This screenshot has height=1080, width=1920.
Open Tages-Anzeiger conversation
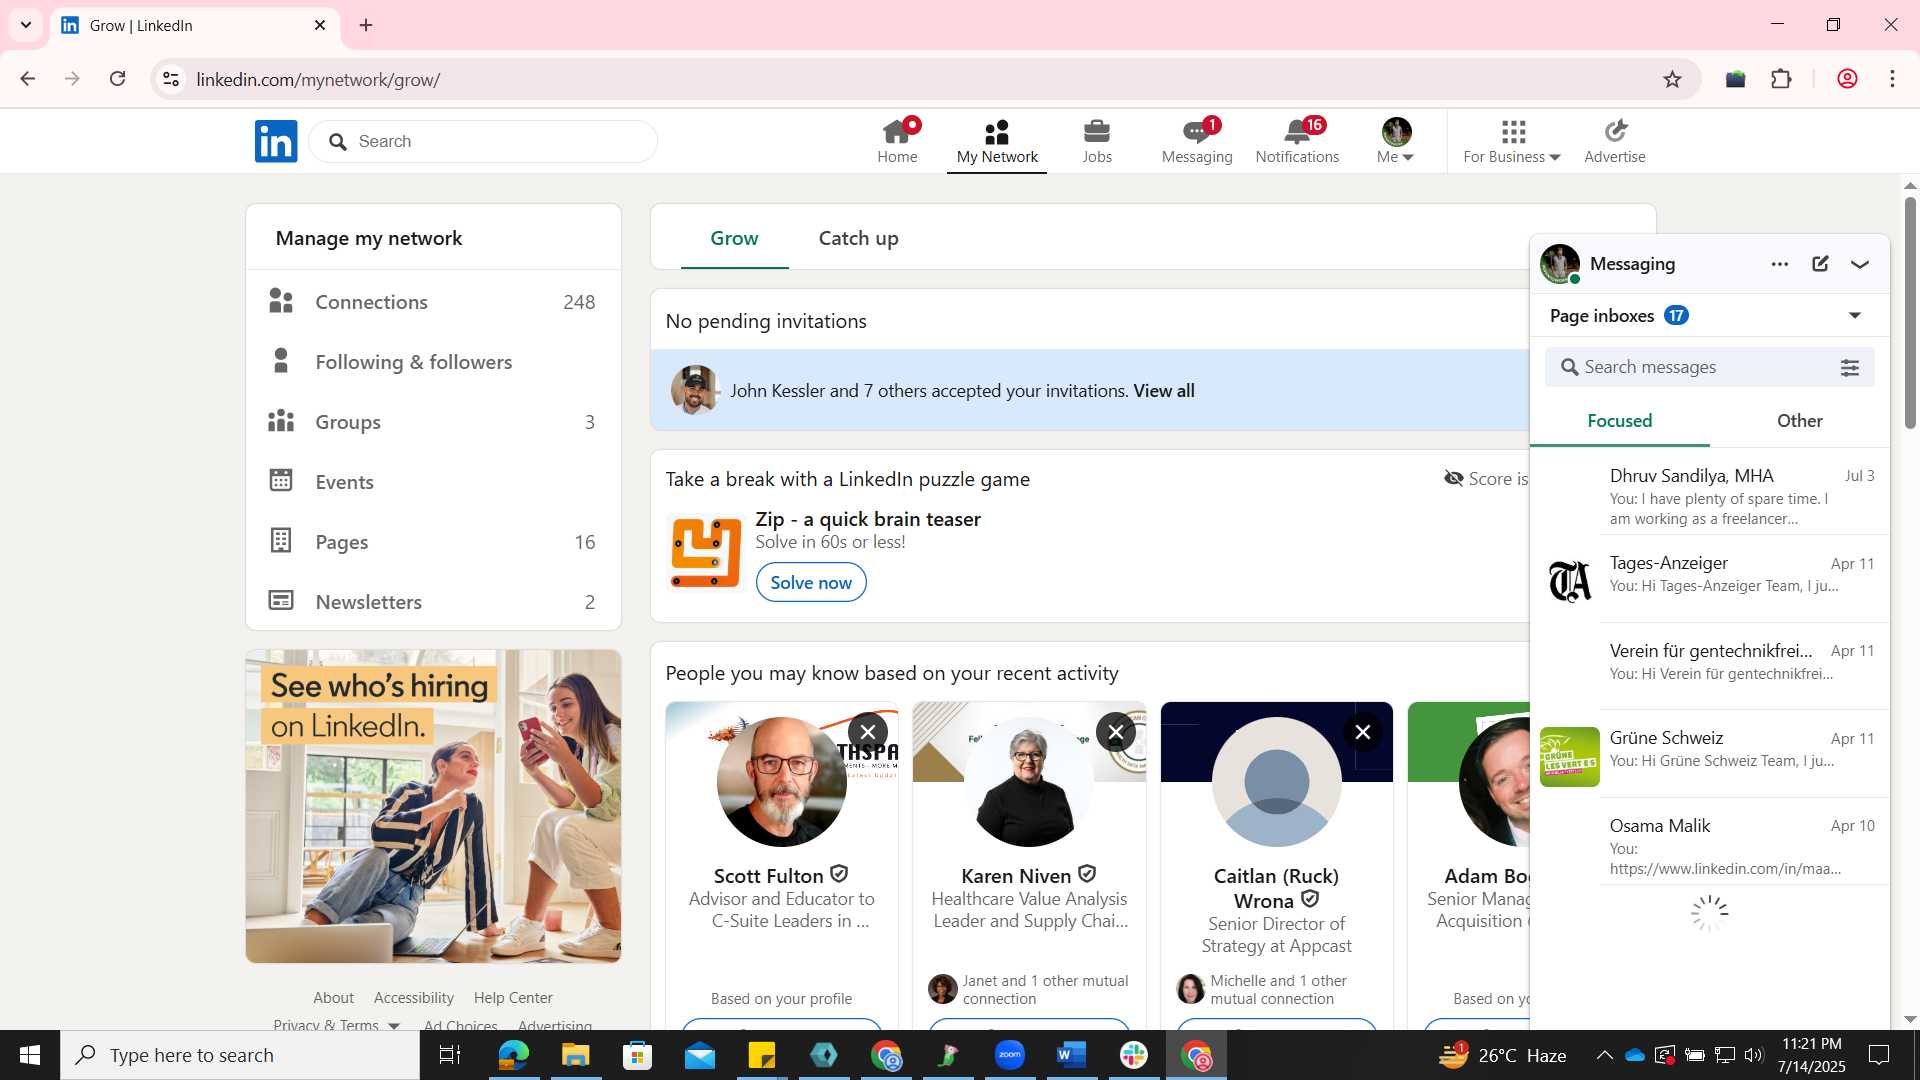coord(1710,579)
